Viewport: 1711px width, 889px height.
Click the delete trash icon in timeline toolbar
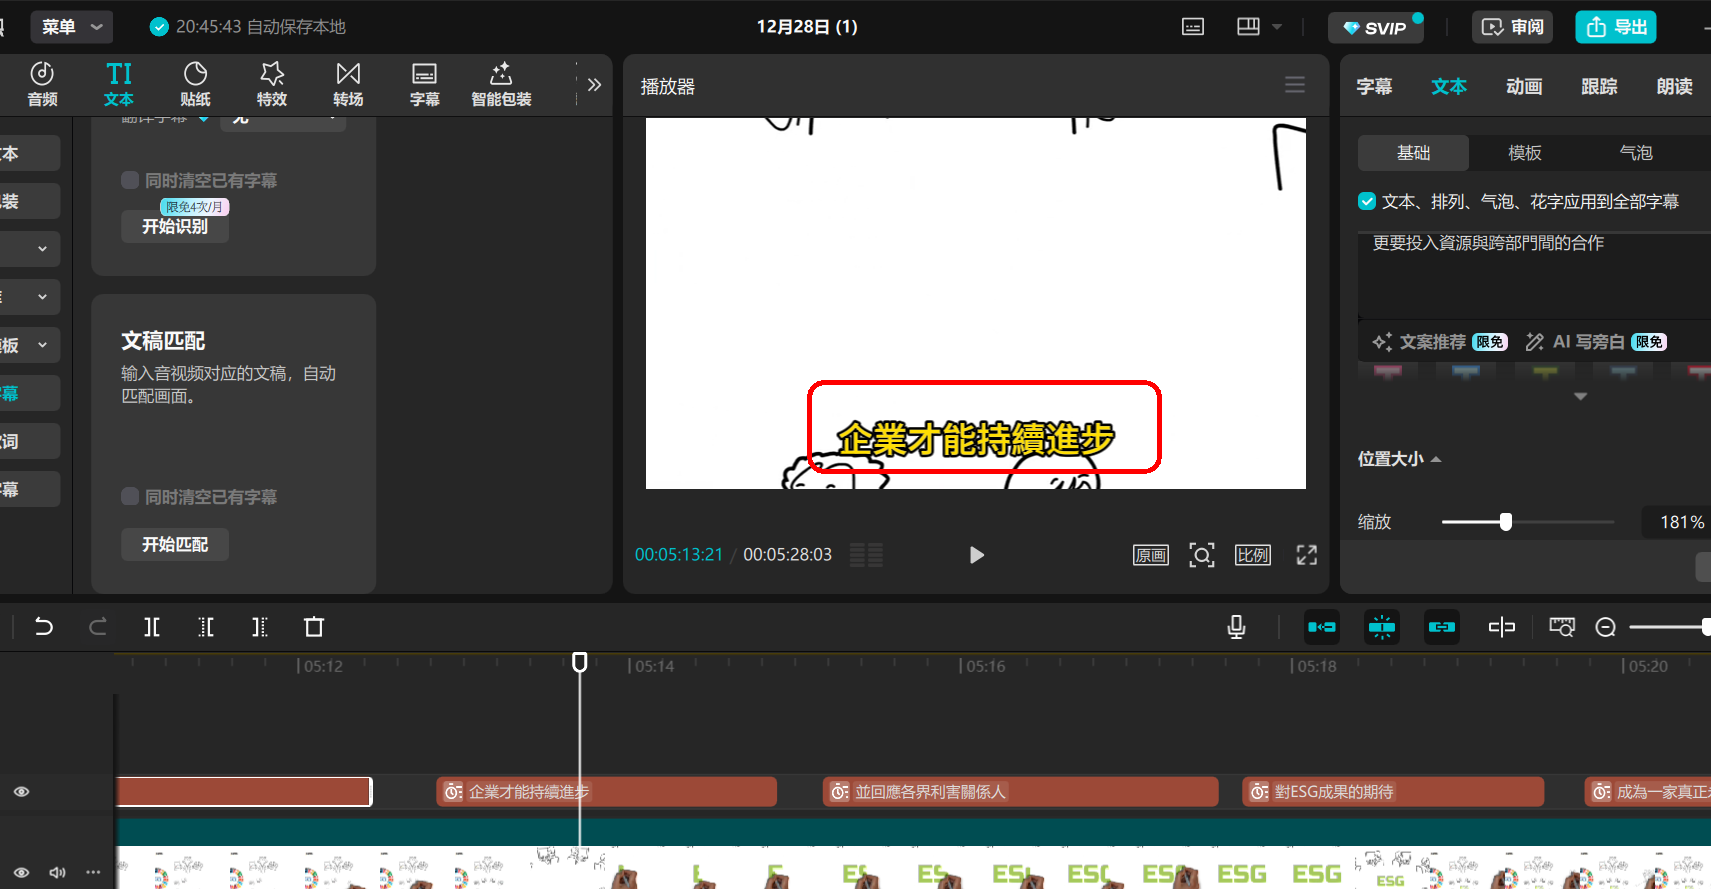point(314,627)
